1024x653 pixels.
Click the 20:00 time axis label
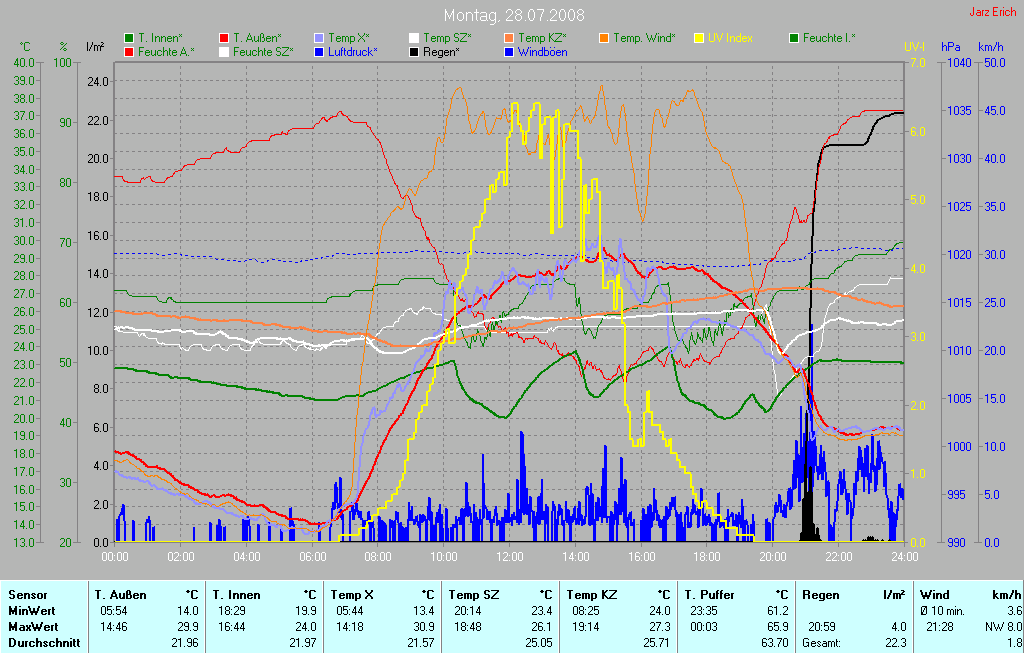tap(773, 557)
